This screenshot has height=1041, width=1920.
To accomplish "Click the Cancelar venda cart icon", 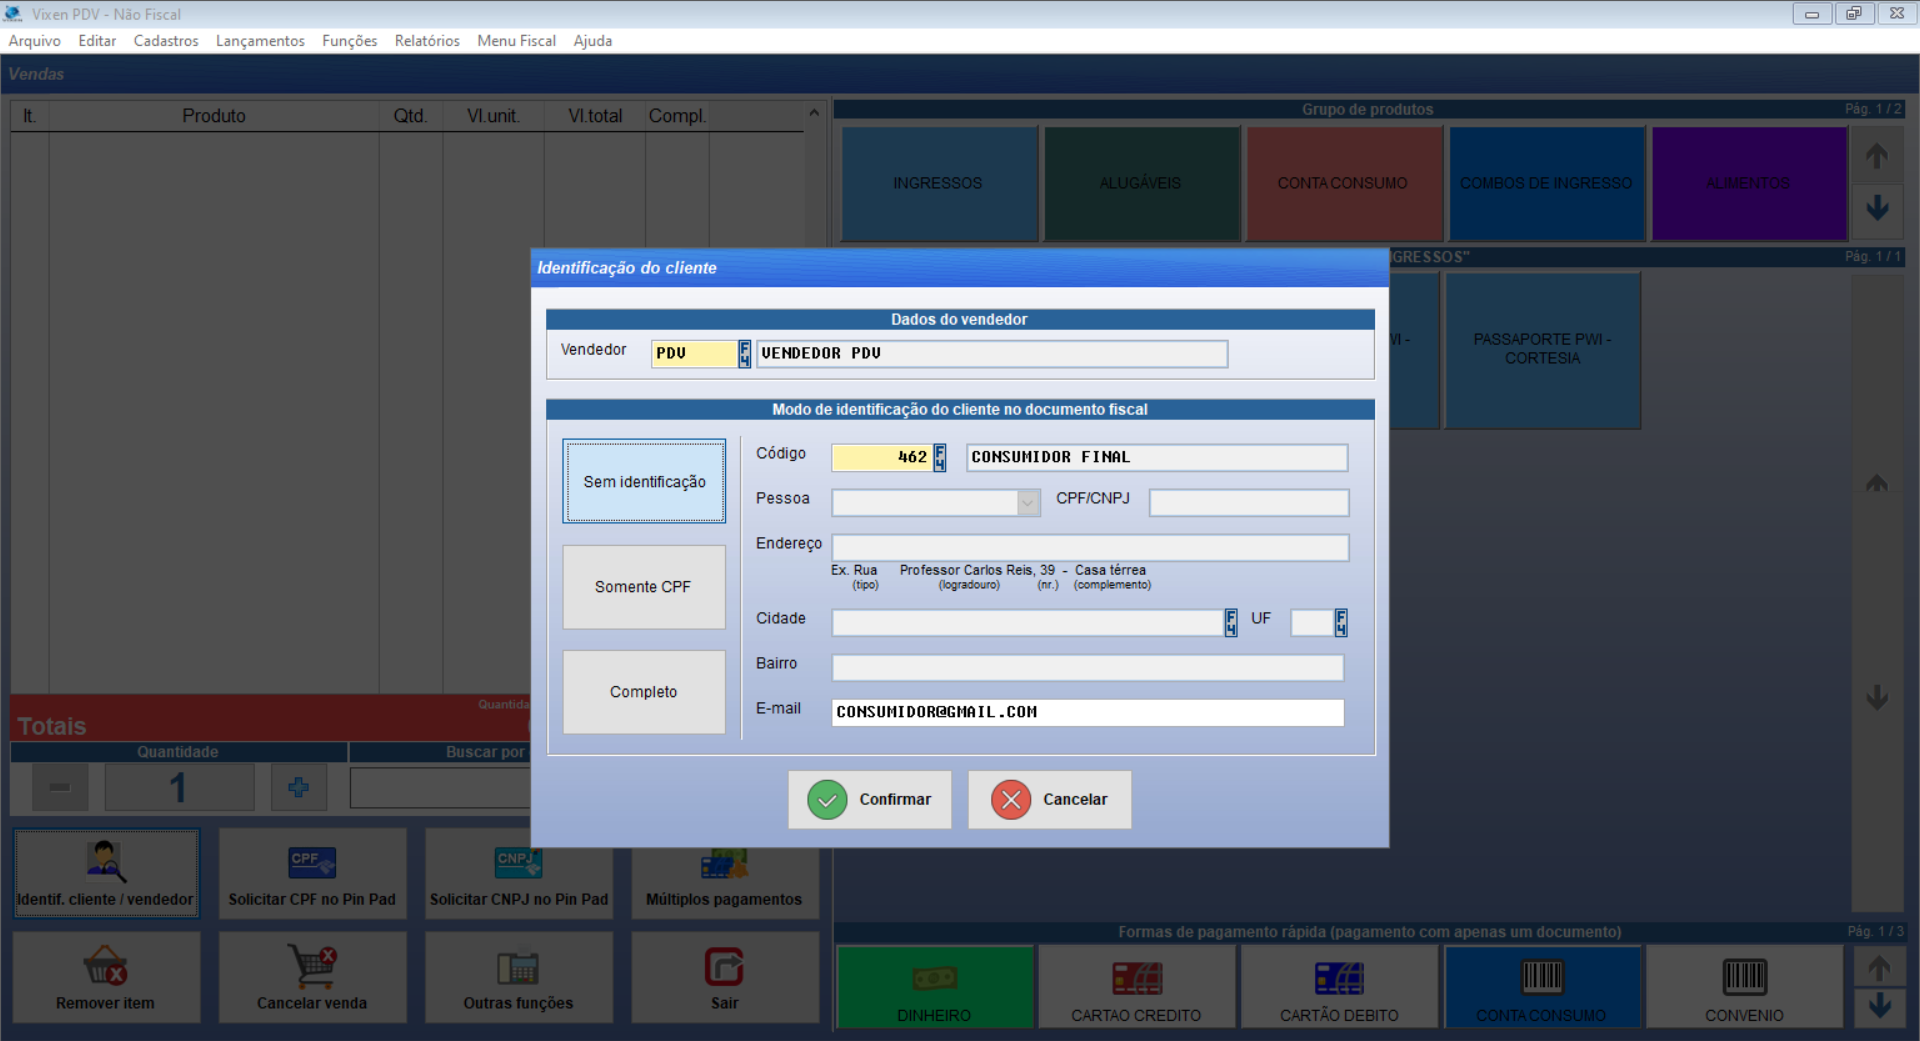I will tap(312, 966).
